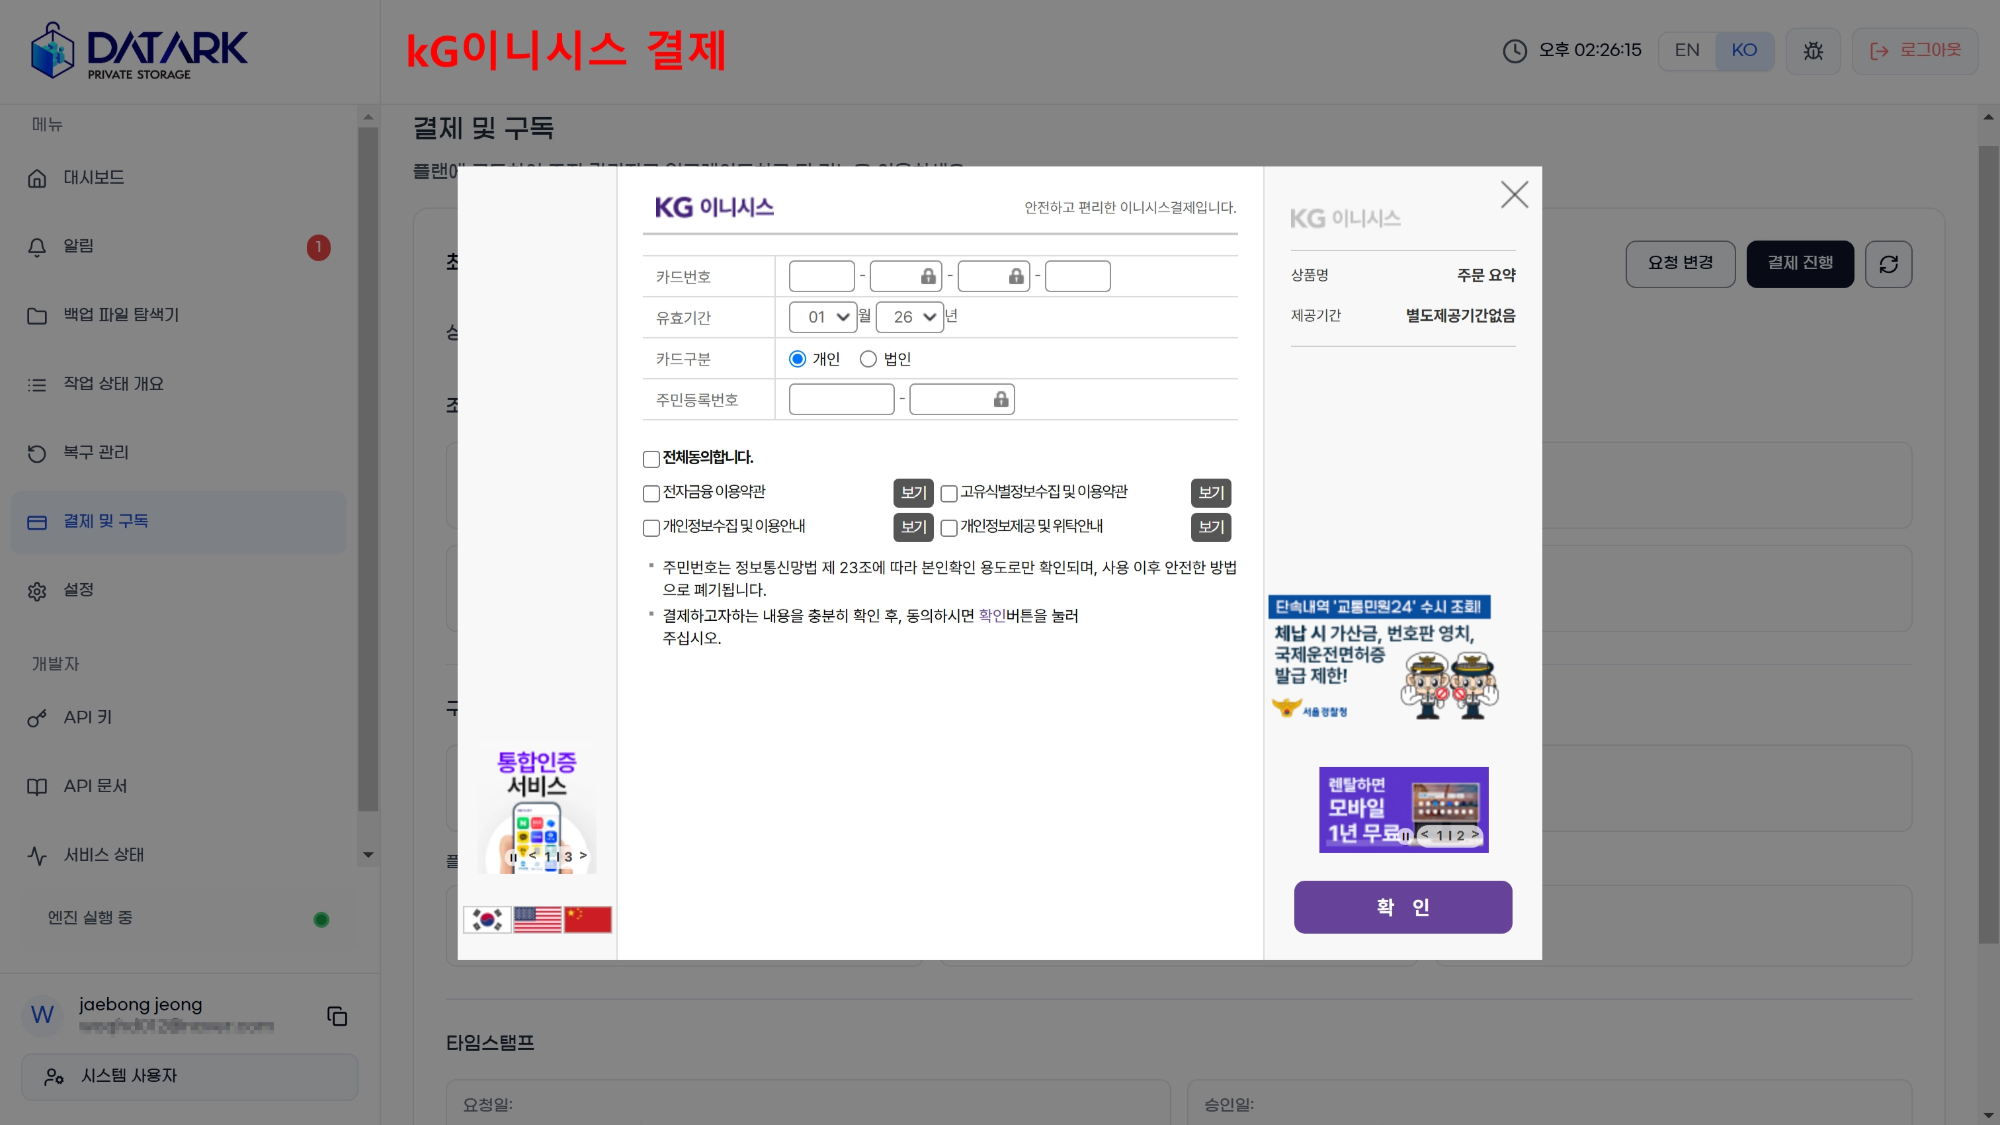The image size is (2000, 1125).
Task: Check 개인정보제공 및 위탁안내 checkbox
Action: tap(949, 528)
